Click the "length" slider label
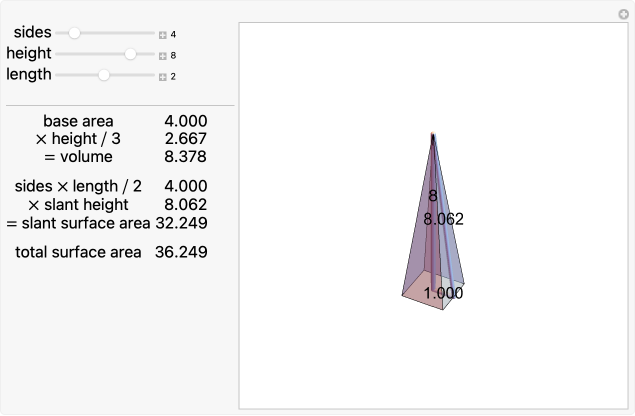 28,75
